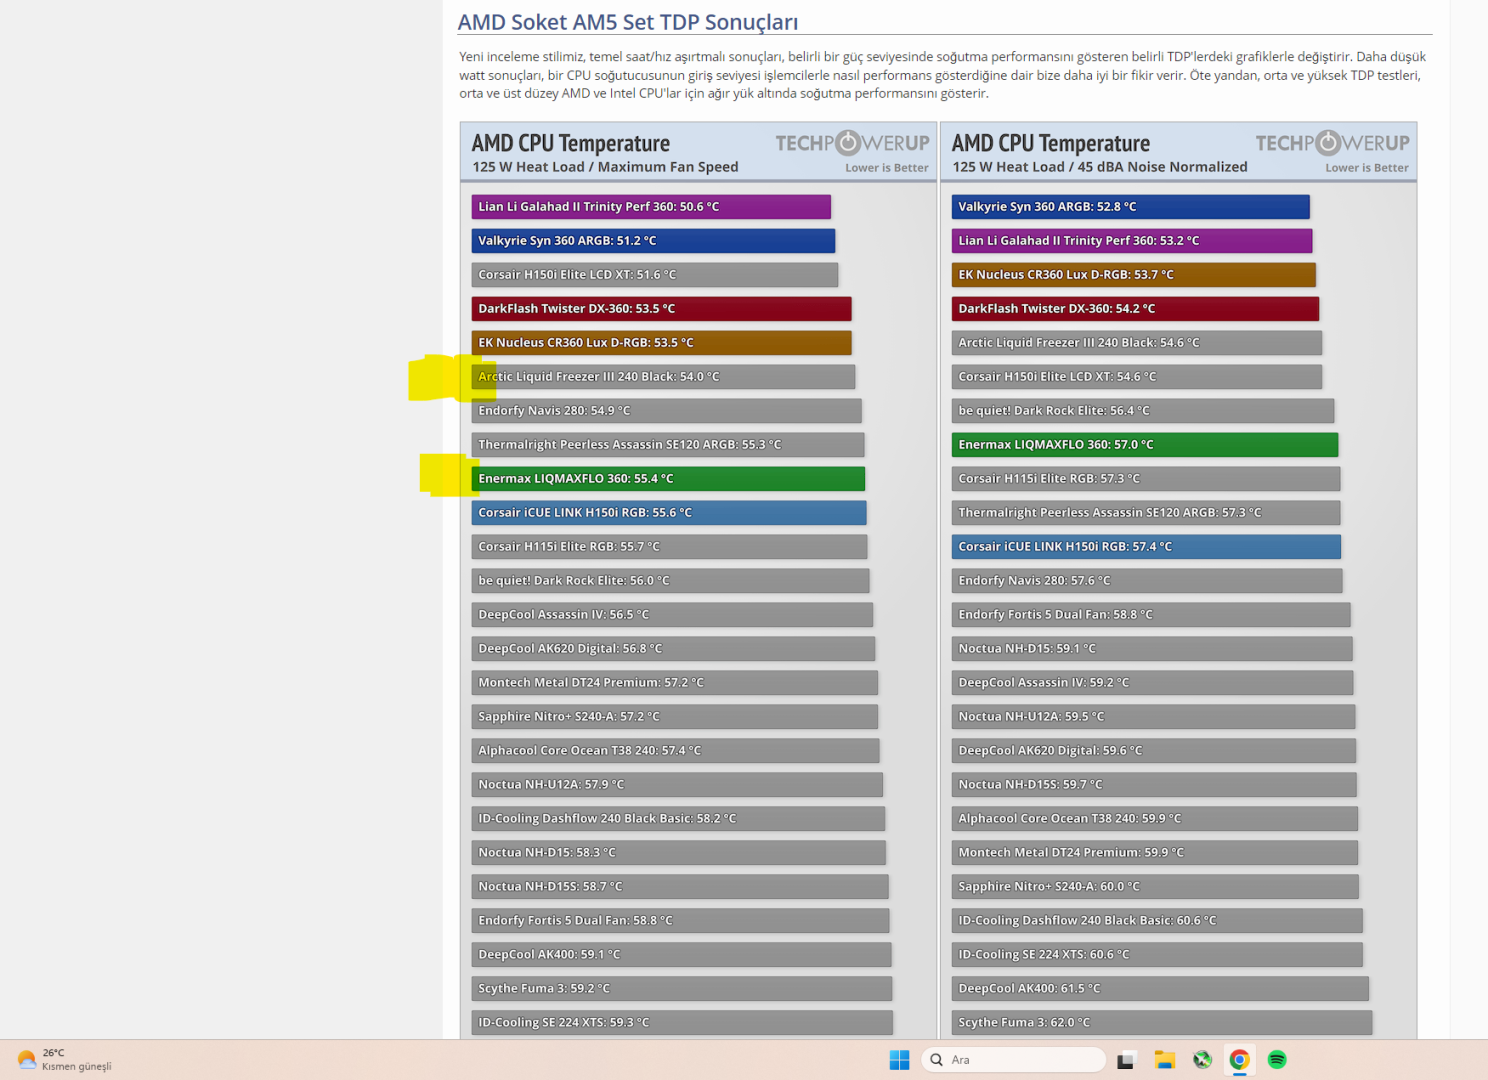Click the bar DarkFlash Twister DX-360: 54.2 °C
This screenshot has height=1080, width=1488.
coord(1136,309)
